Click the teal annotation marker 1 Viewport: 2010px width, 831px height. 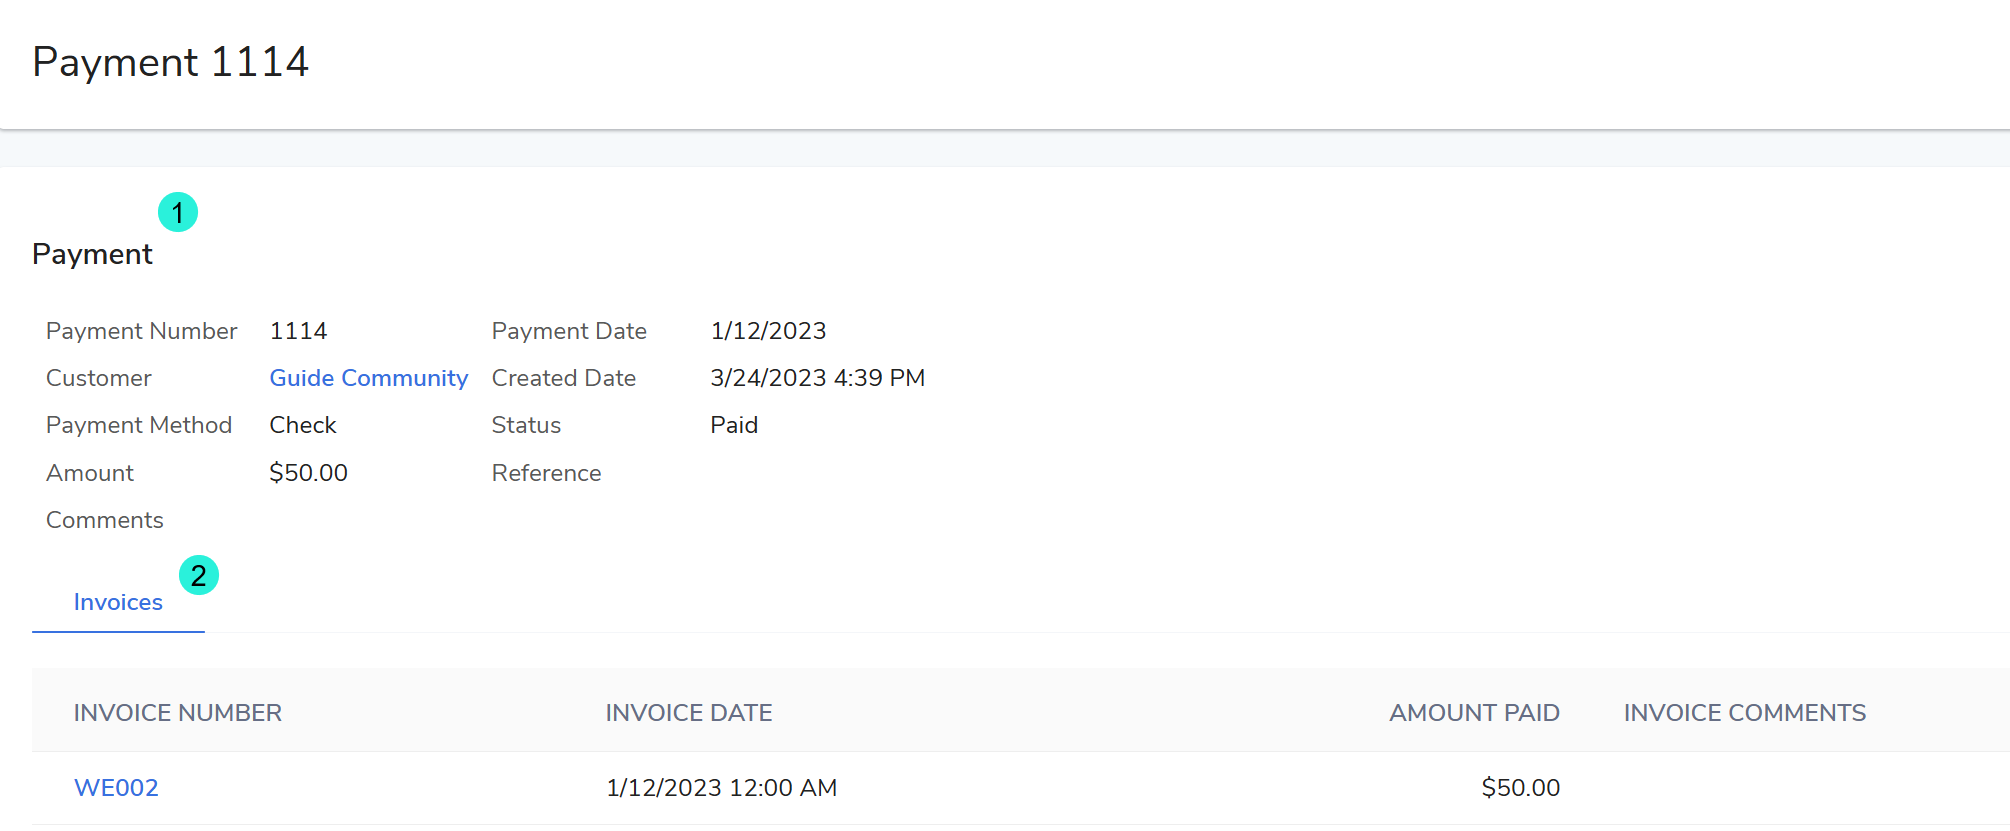pyautogui.click(x=178, y=212)
